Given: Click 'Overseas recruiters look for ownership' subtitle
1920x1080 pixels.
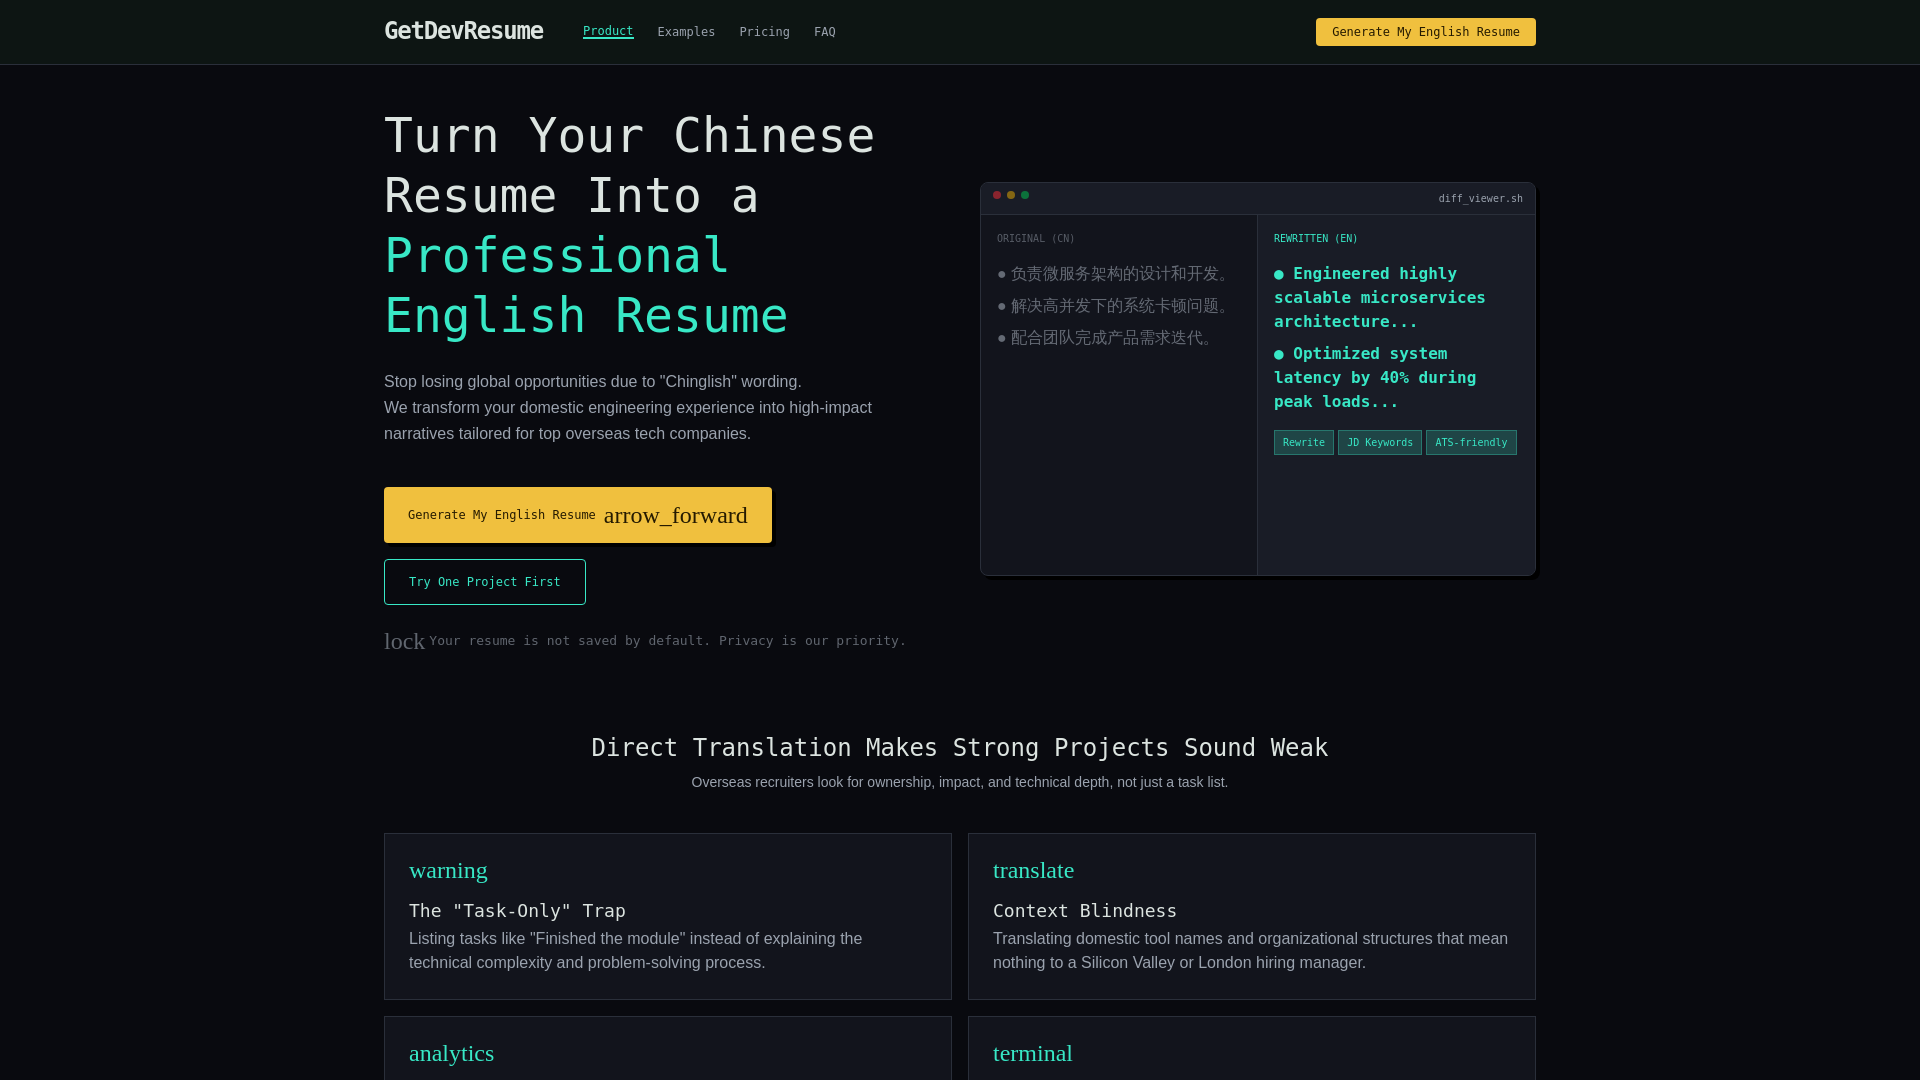Looking at the screenshot, I should click(960, 782).
